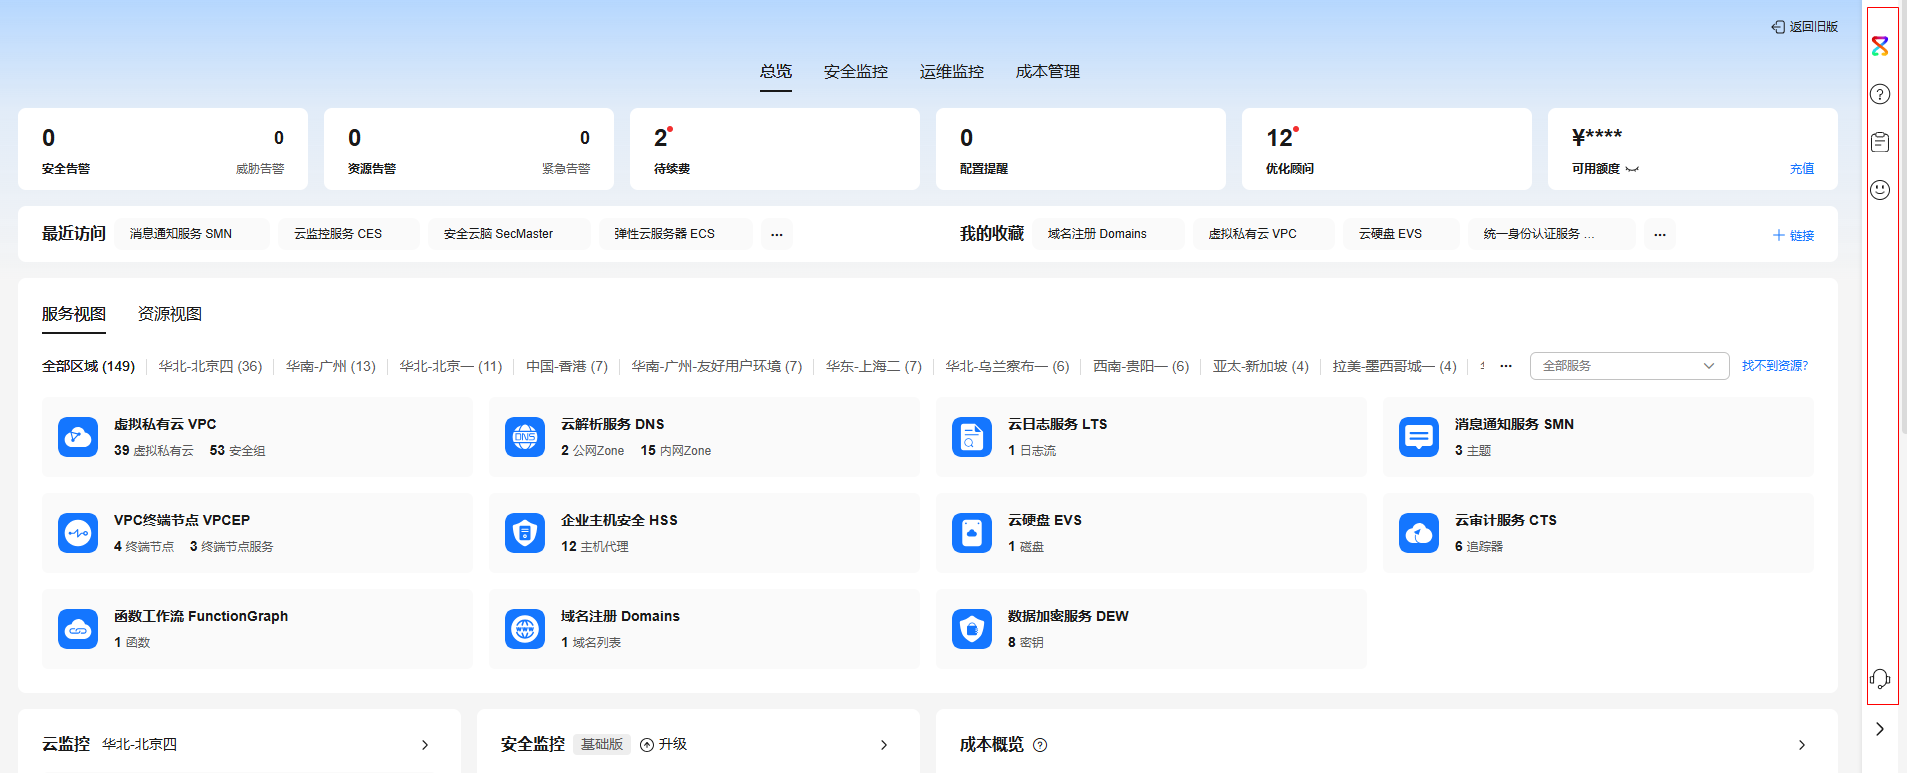1907x773 pixels.
Task: Open favorite 统一身份认证服务 shortcut
Action: (x=1552, y=234)
